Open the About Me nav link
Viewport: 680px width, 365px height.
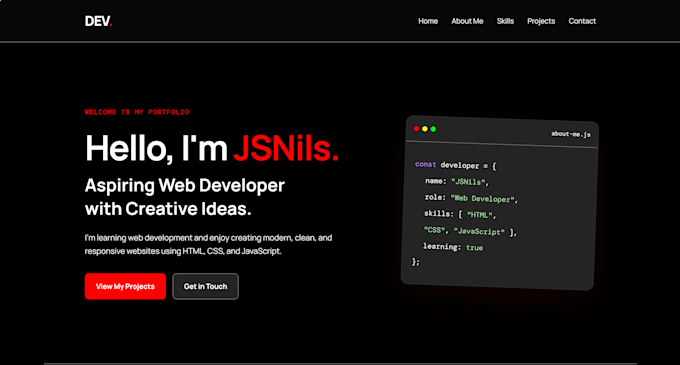coord(467,21)
